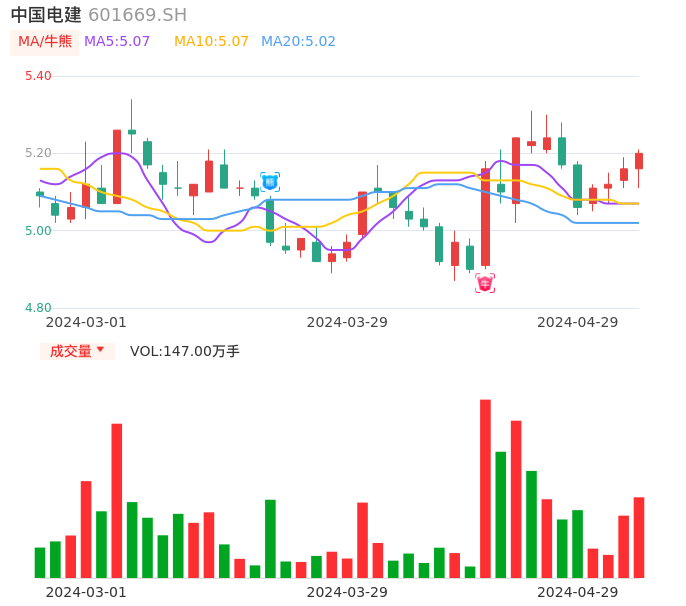
Task: Click the 5.00 price axis label
Action: click(38, 231)
